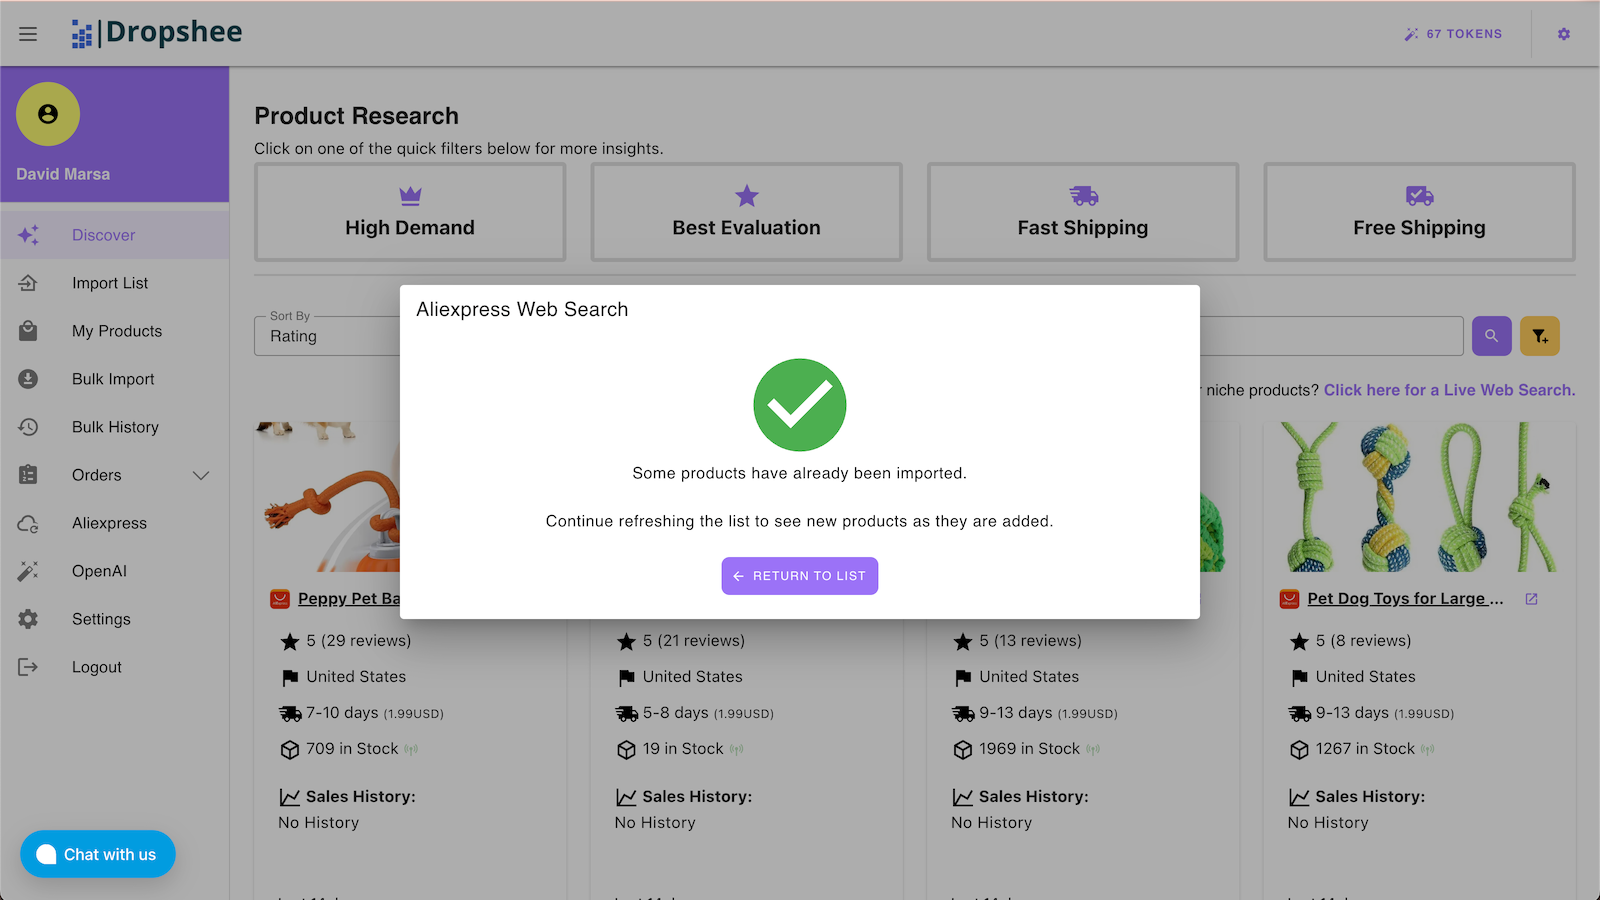Open the Chat with us widget
Viewport: 1600px width, 900px height.
(x=98, y=854)
